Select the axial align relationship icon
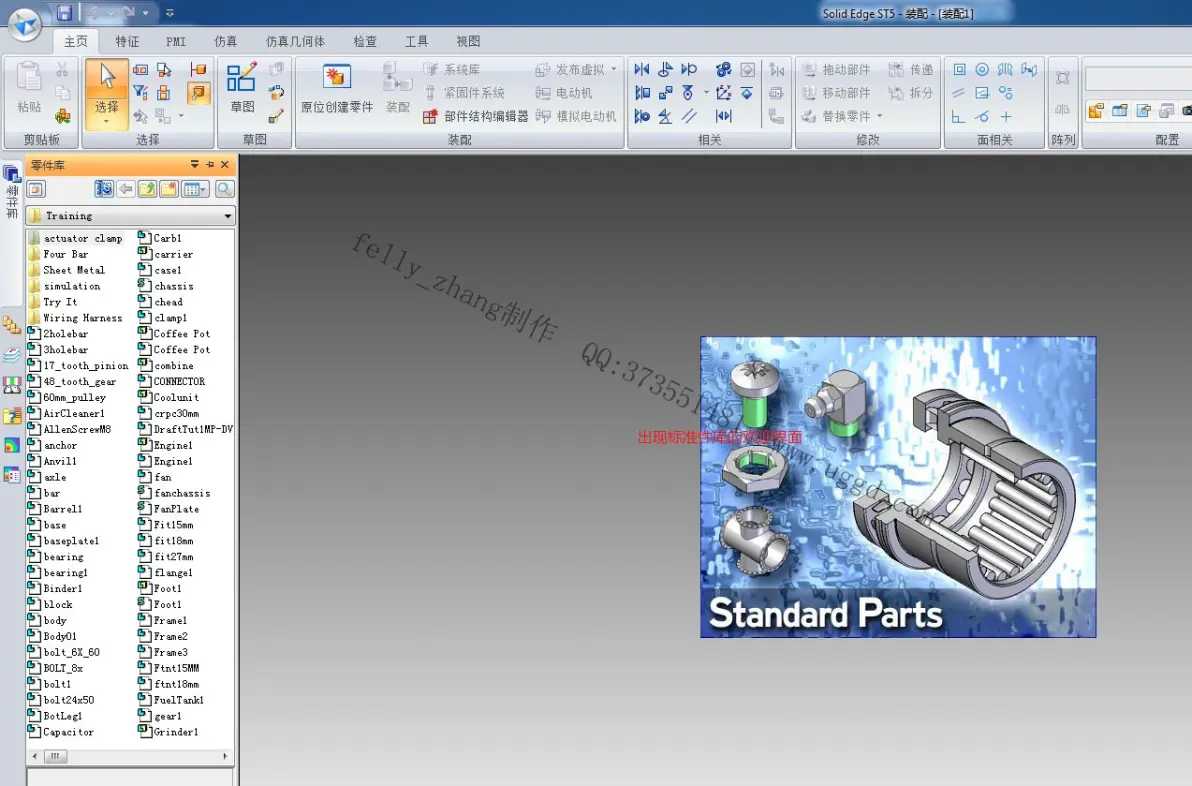Image resolution: width=1192 pixels, height=786 pixels. 642,116
